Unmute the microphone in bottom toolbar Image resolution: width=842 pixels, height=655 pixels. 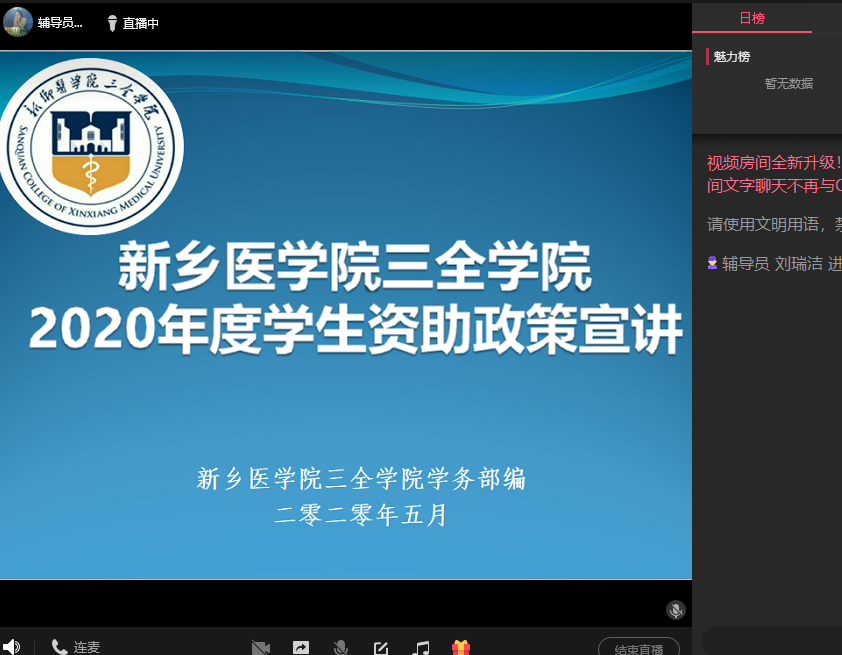(341, 648)
